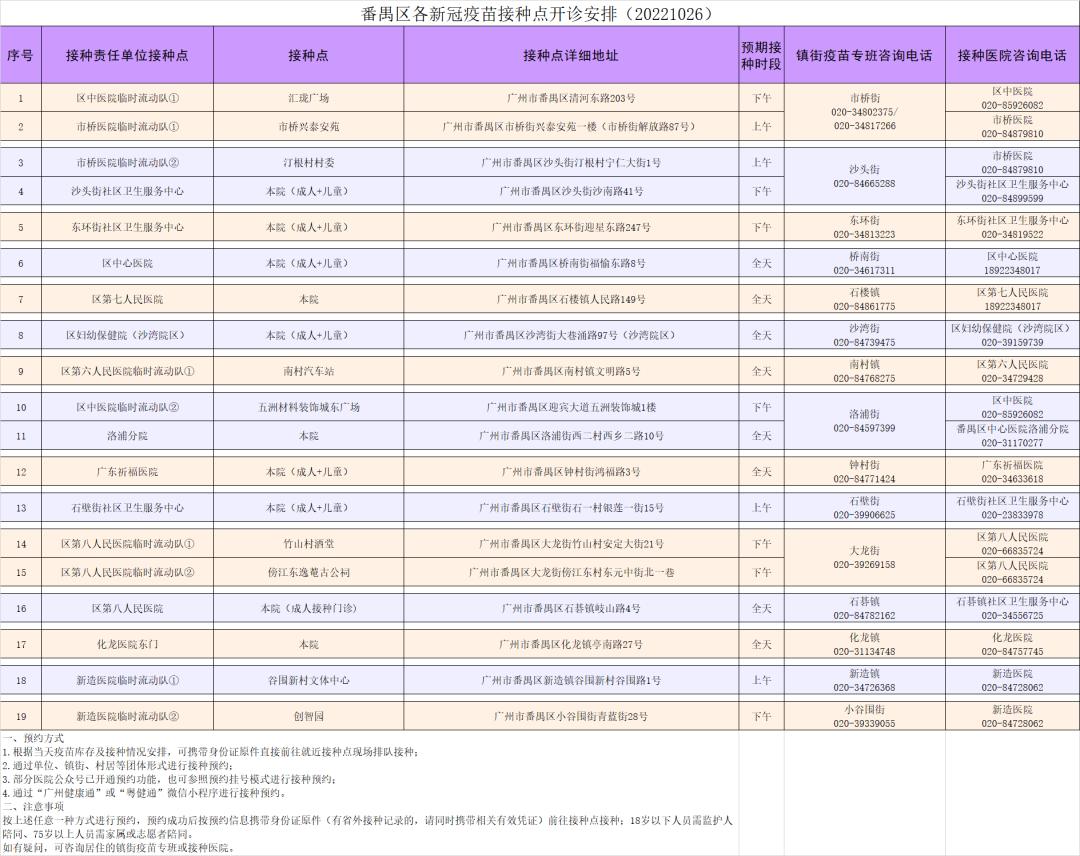The image size is (1080, 856).
Task: Select the 接种责任单位接种点 header
Action: pyautogui.click(x=127, y=55)
